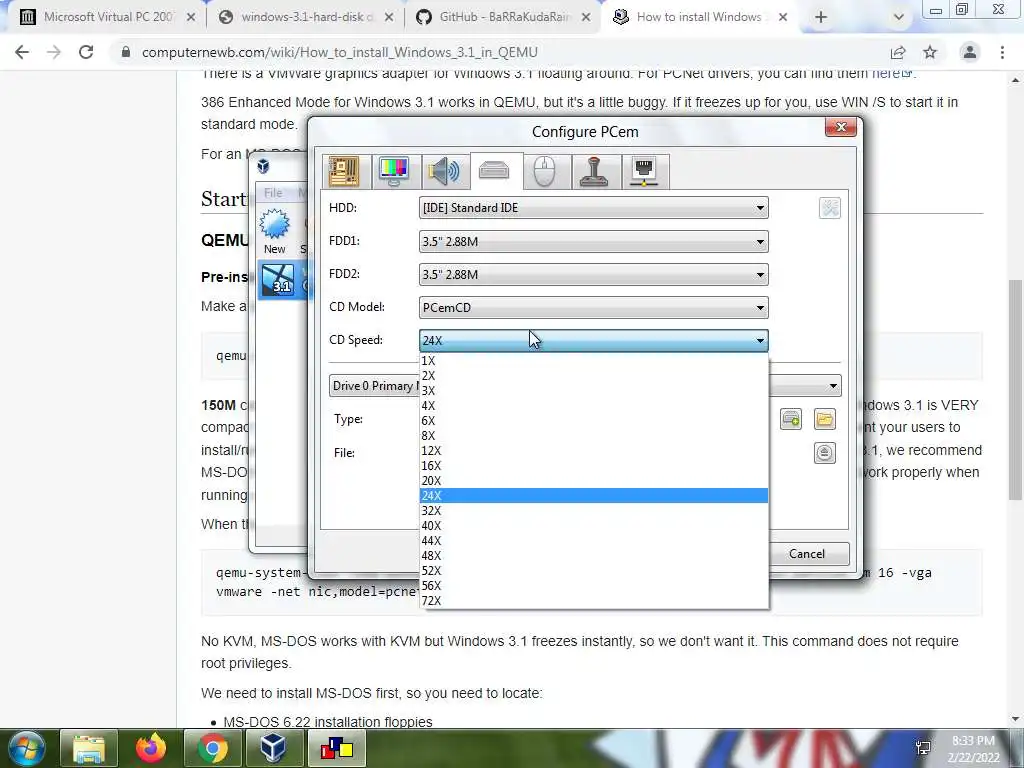Screen dimensions: 1024x768
Task: Choose the highlighted 24X CD speed
Action: tap(593, 496)
